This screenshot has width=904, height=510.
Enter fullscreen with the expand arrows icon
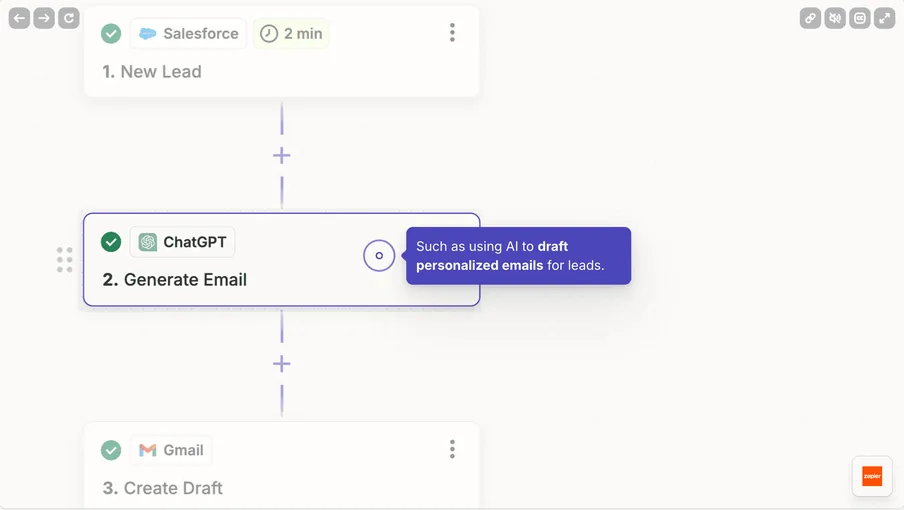click(884, 18)
